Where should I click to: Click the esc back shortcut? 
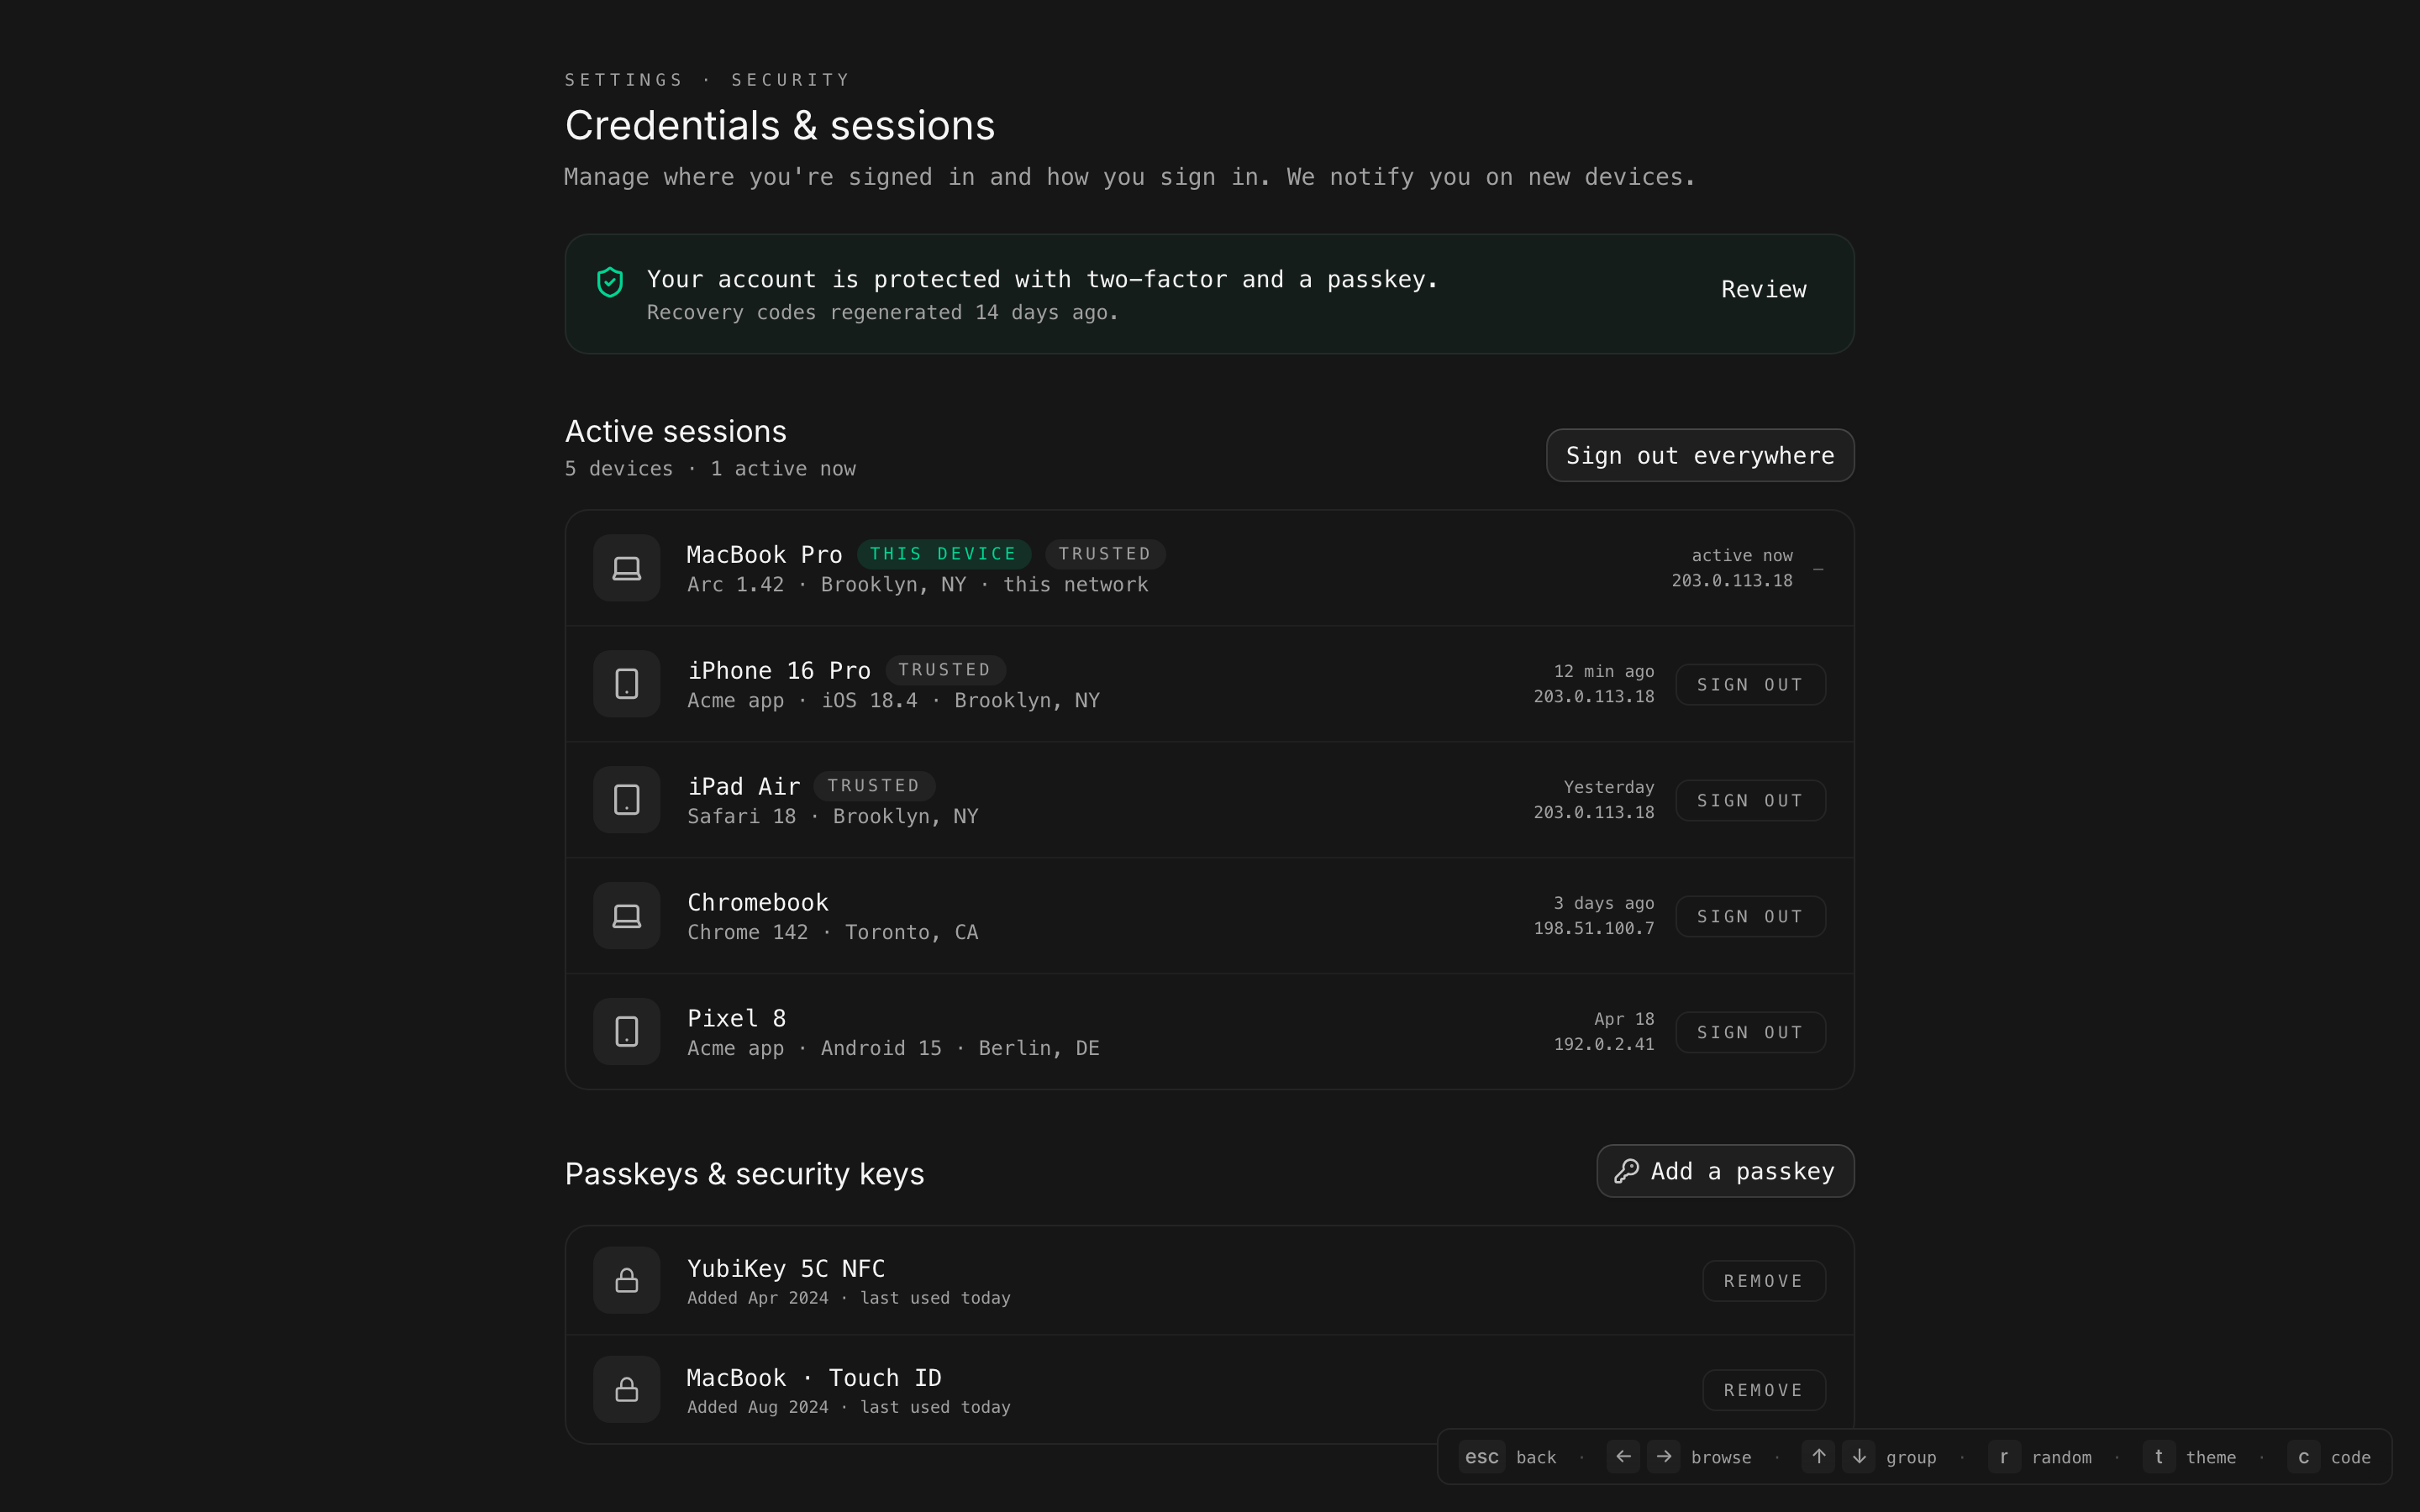click(1481, 1457)
